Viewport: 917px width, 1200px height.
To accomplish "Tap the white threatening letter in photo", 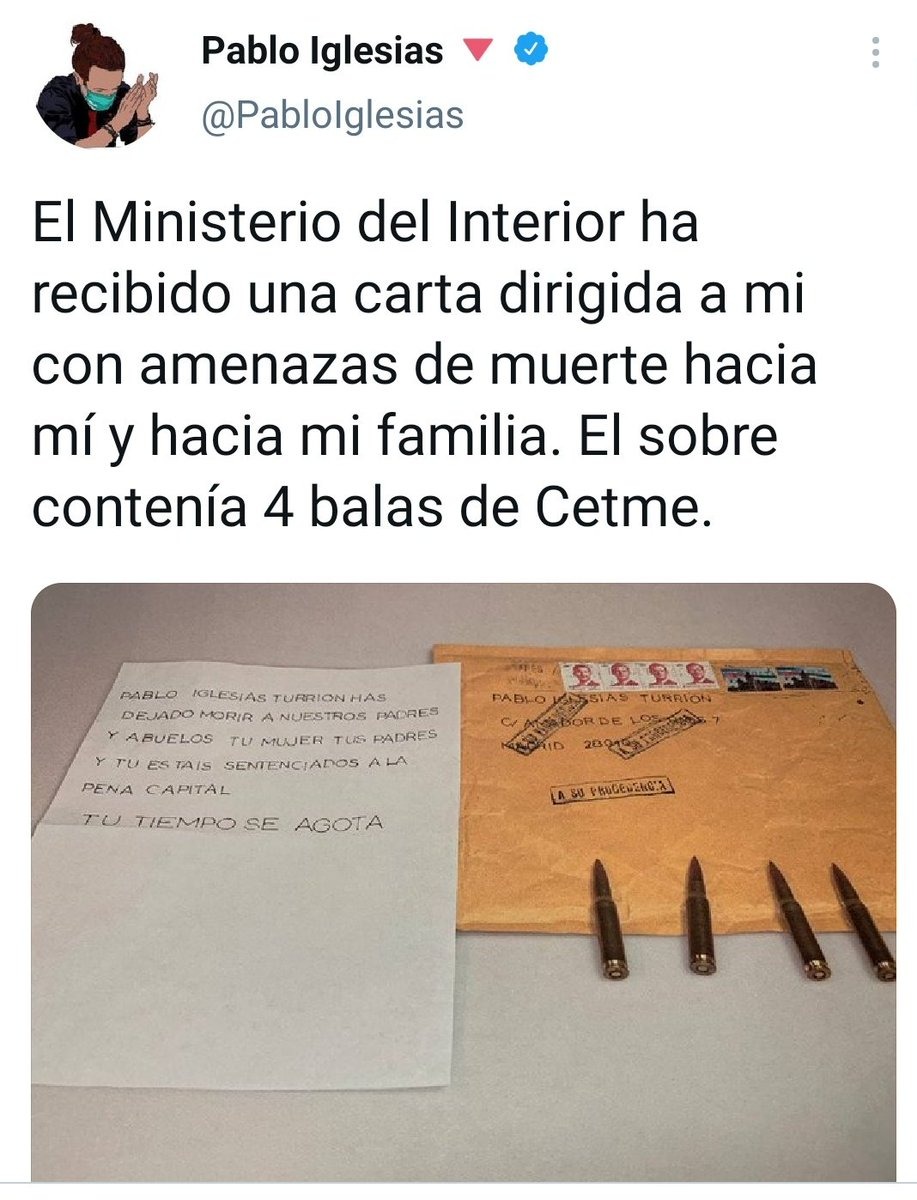I will 246,870.
